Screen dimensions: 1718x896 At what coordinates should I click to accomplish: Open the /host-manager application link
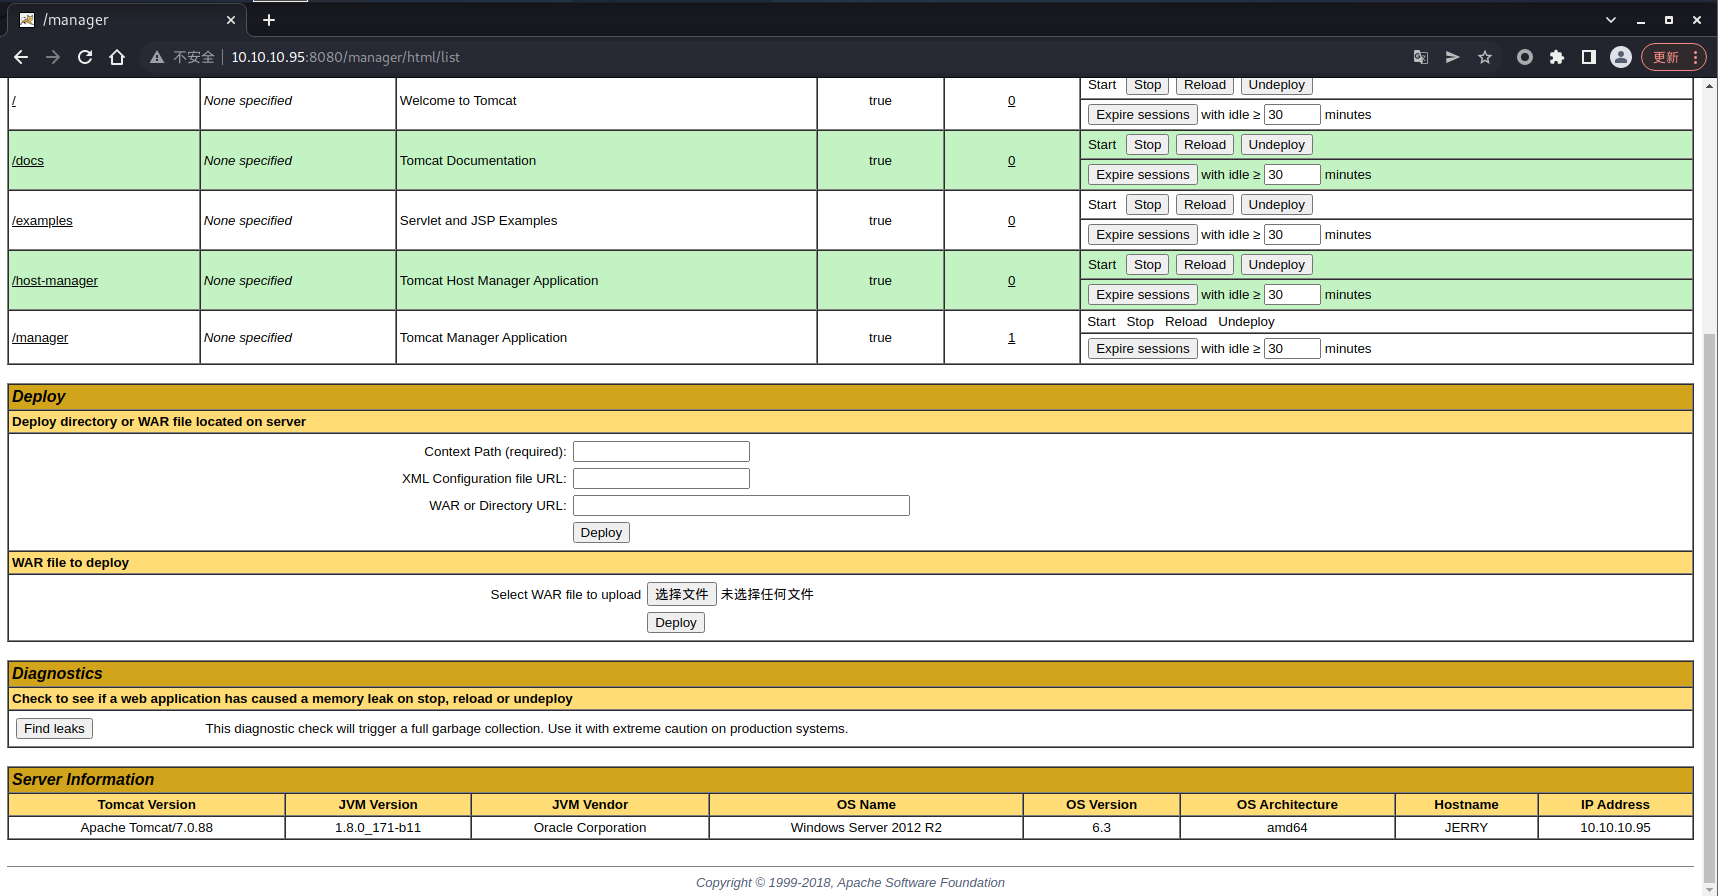point(55,281)
